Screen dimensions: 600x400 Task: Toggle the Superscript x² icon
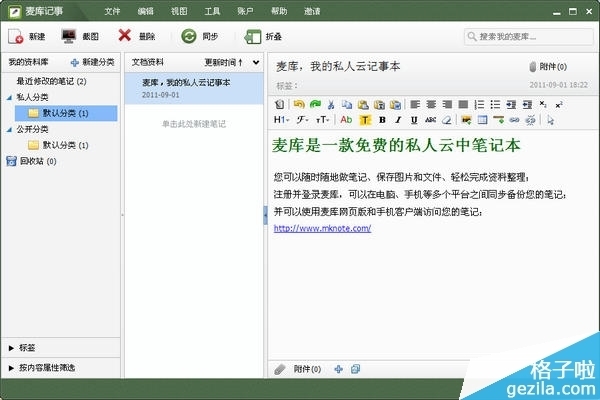click(x=559, y=104)
